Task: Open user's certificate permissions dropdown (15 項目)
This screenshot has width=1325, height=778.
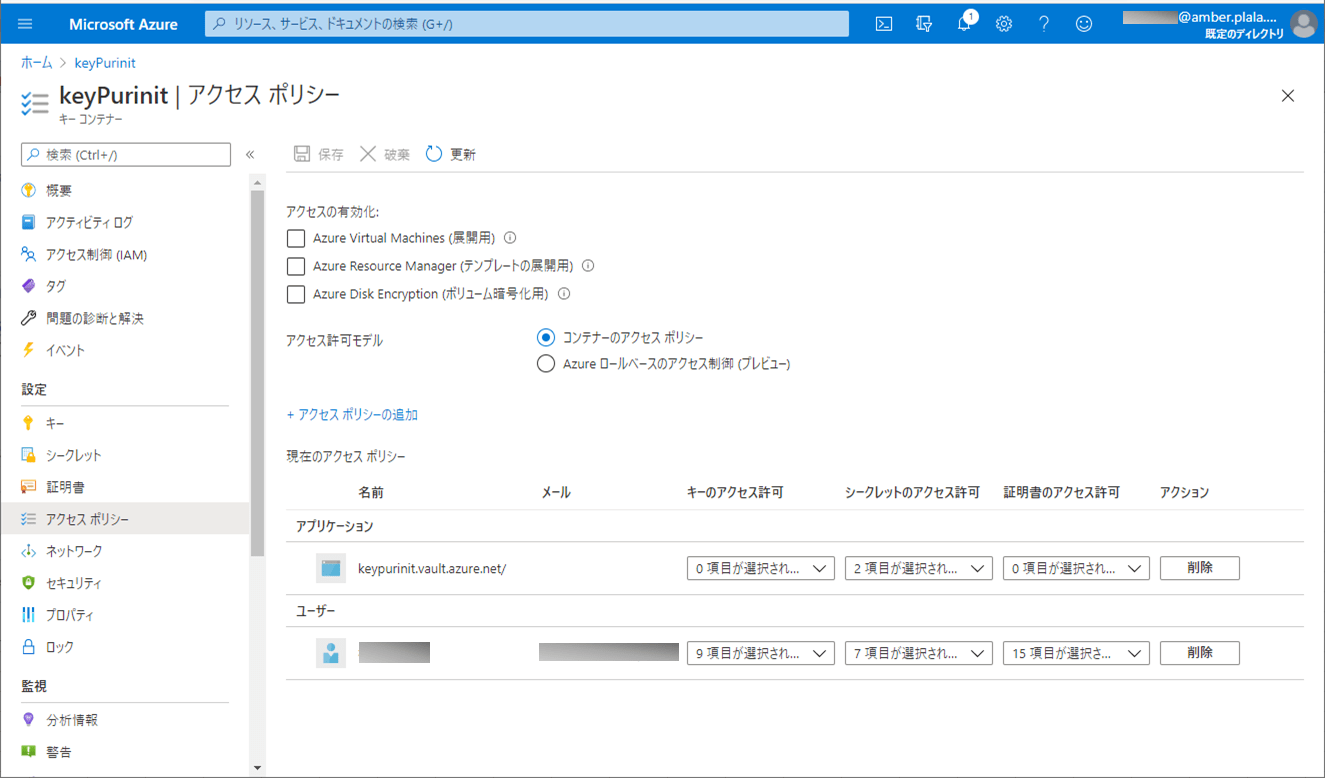Action: point(1077,653)
